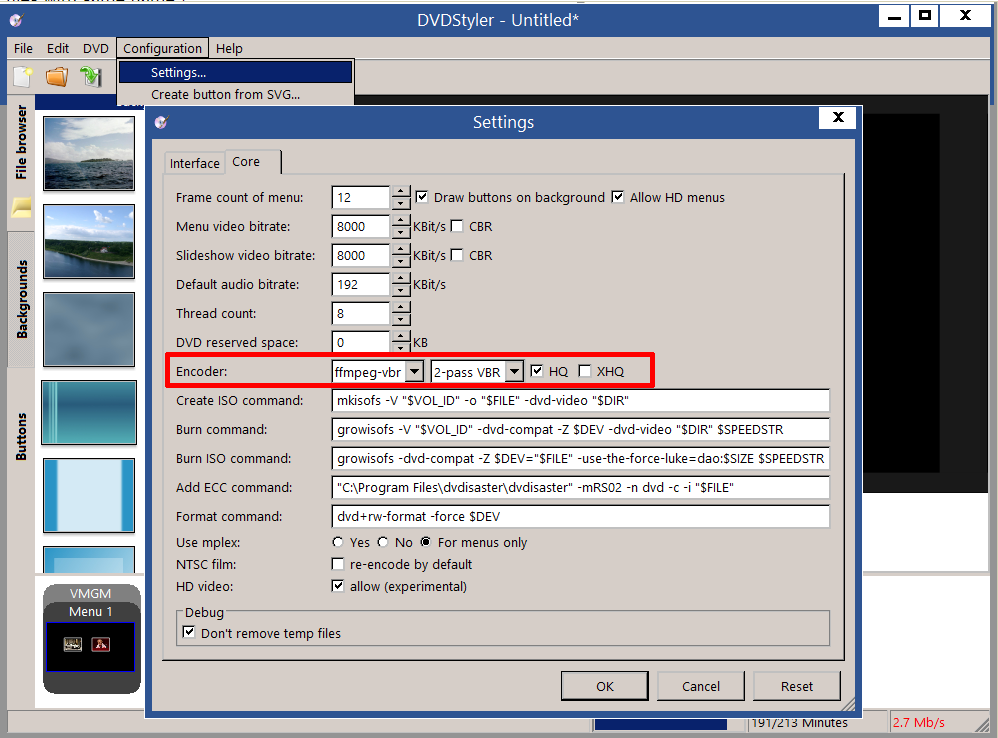Select the light blue side-bars background thumbnail

89,495
